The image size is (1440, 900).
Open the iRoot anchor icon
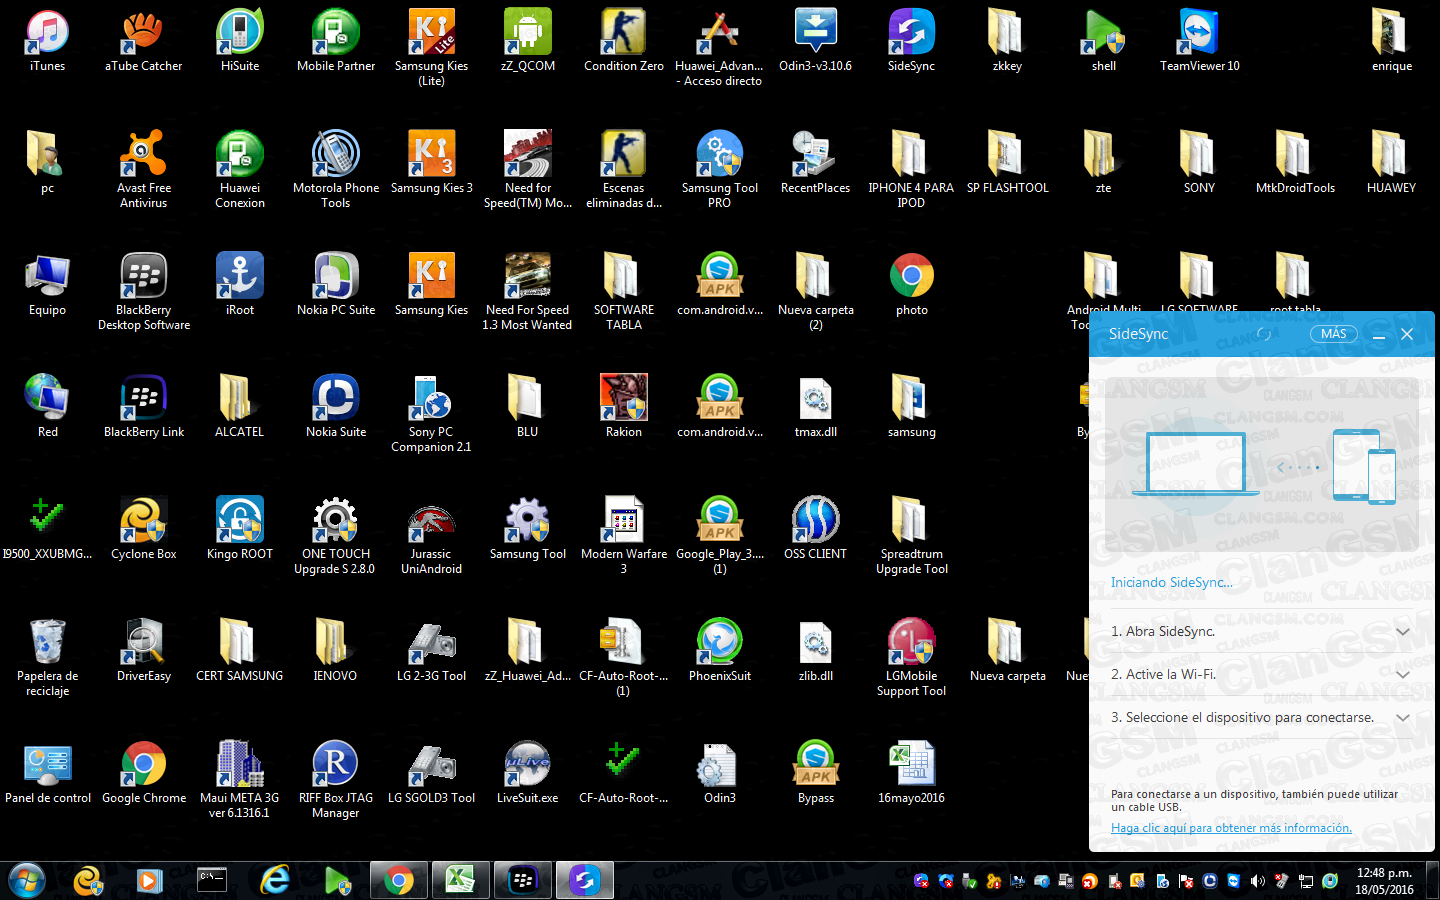tap(240, 285)
